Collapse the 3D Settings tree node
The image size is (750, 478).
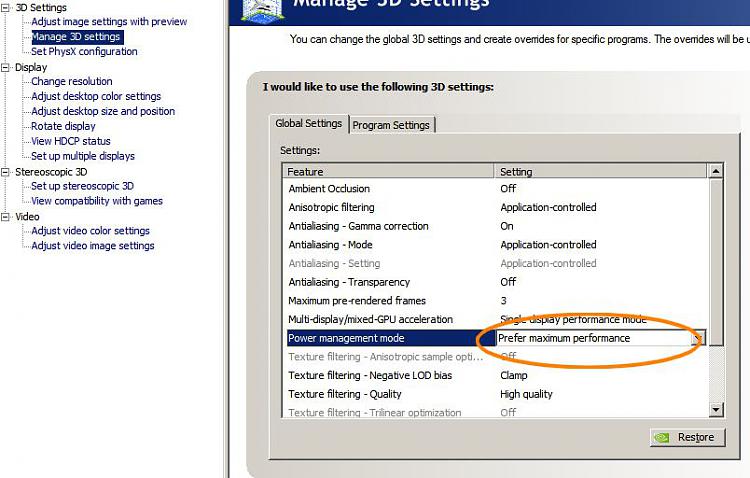pyautogui.click(x=5, y=8)
